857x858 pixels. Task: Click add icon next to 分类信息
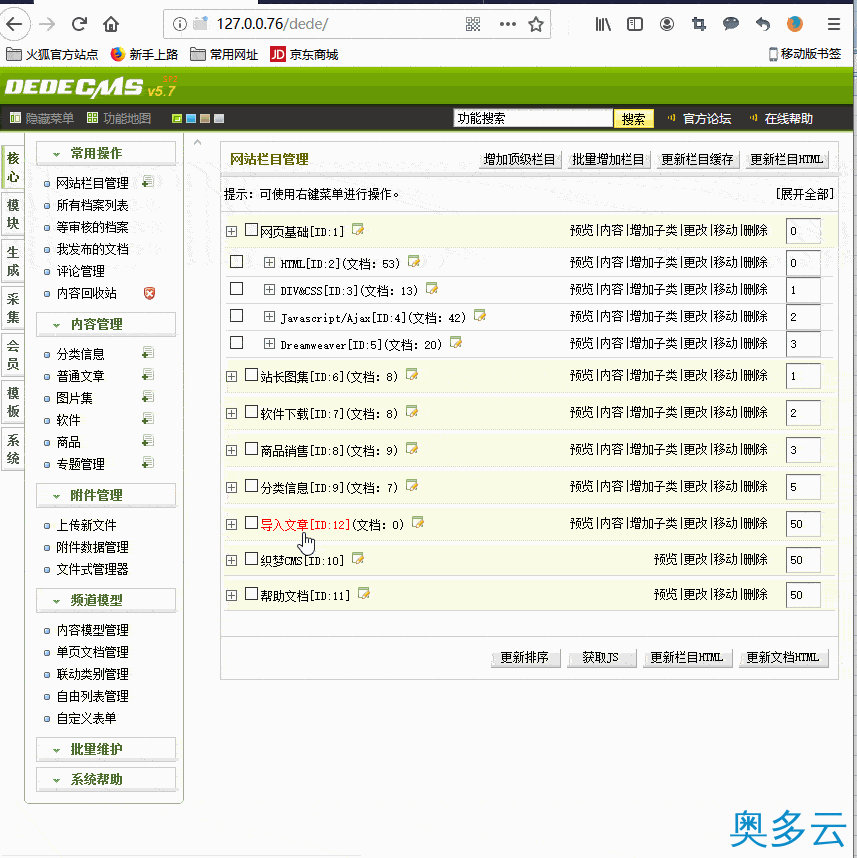click(148, 353)
